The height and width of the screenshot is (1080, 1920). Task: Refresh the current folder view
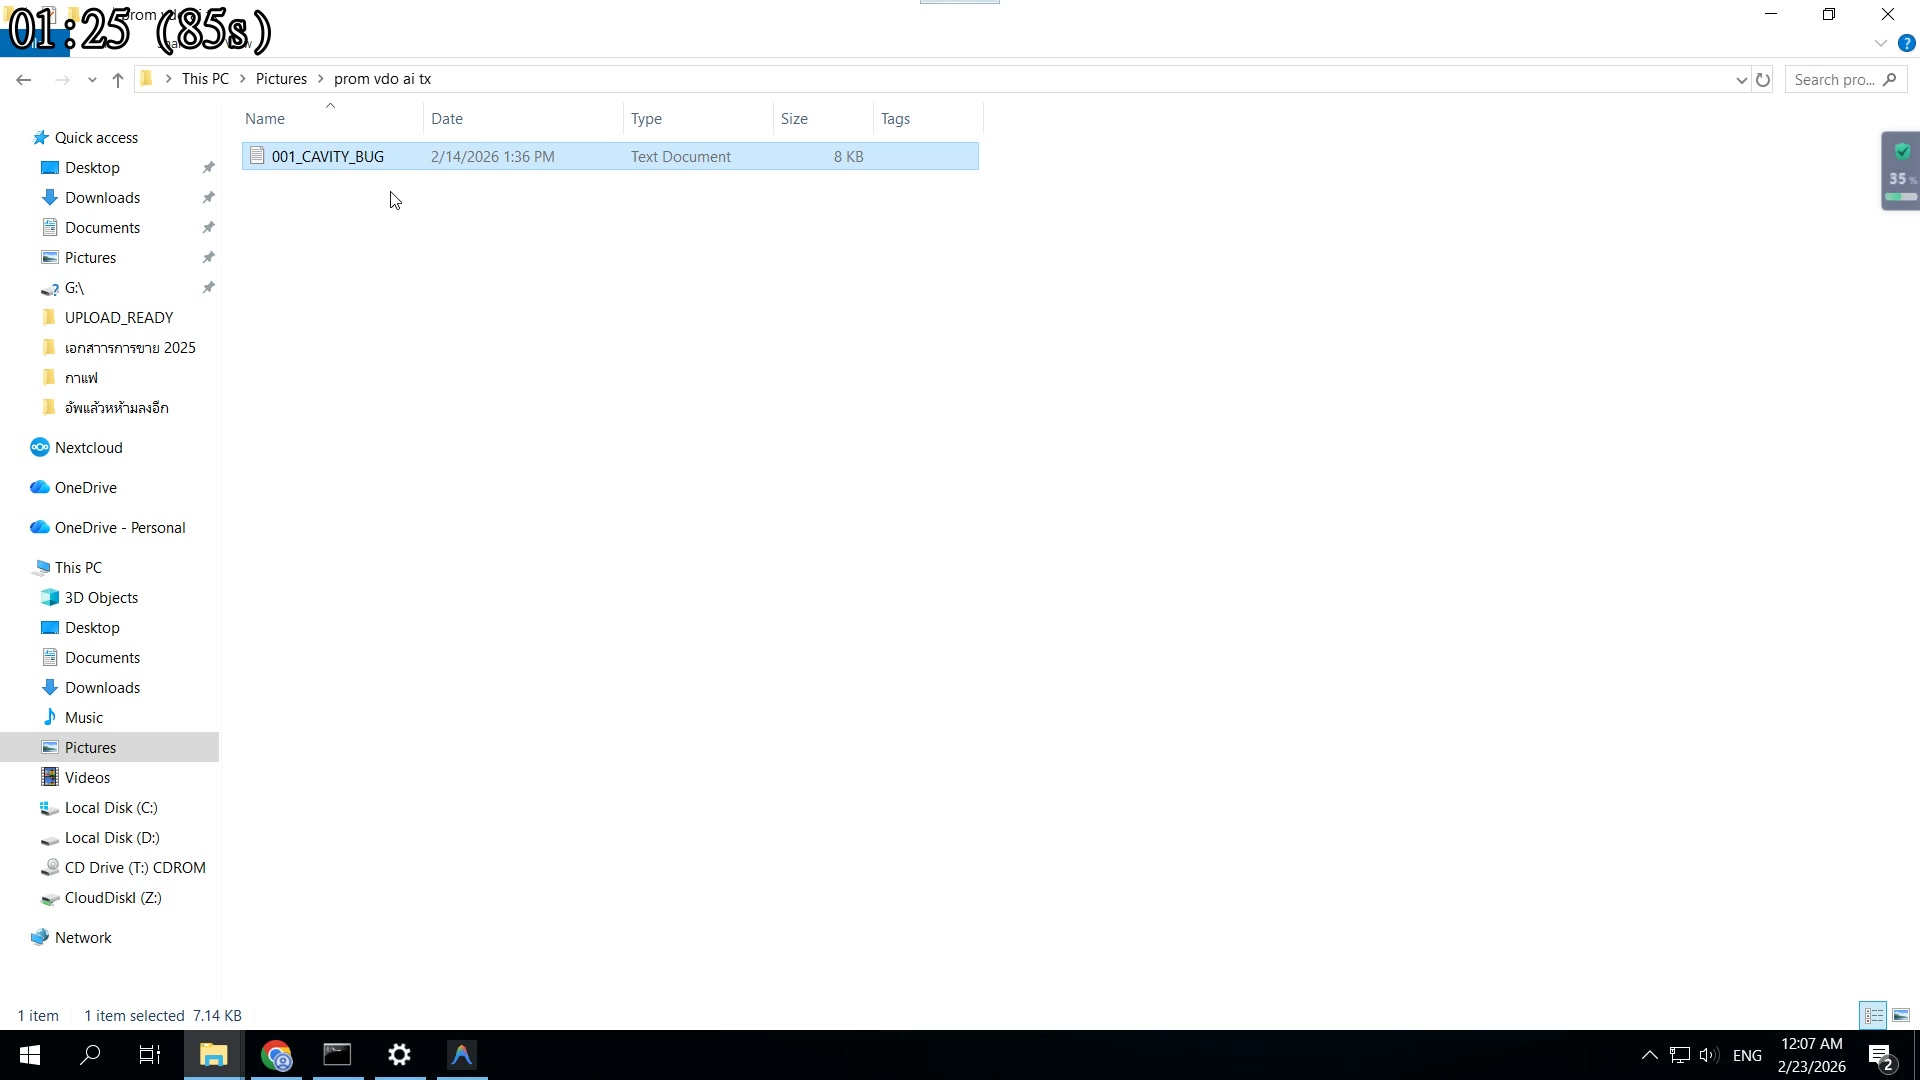pyautogui.click(x=1763, y=79)
